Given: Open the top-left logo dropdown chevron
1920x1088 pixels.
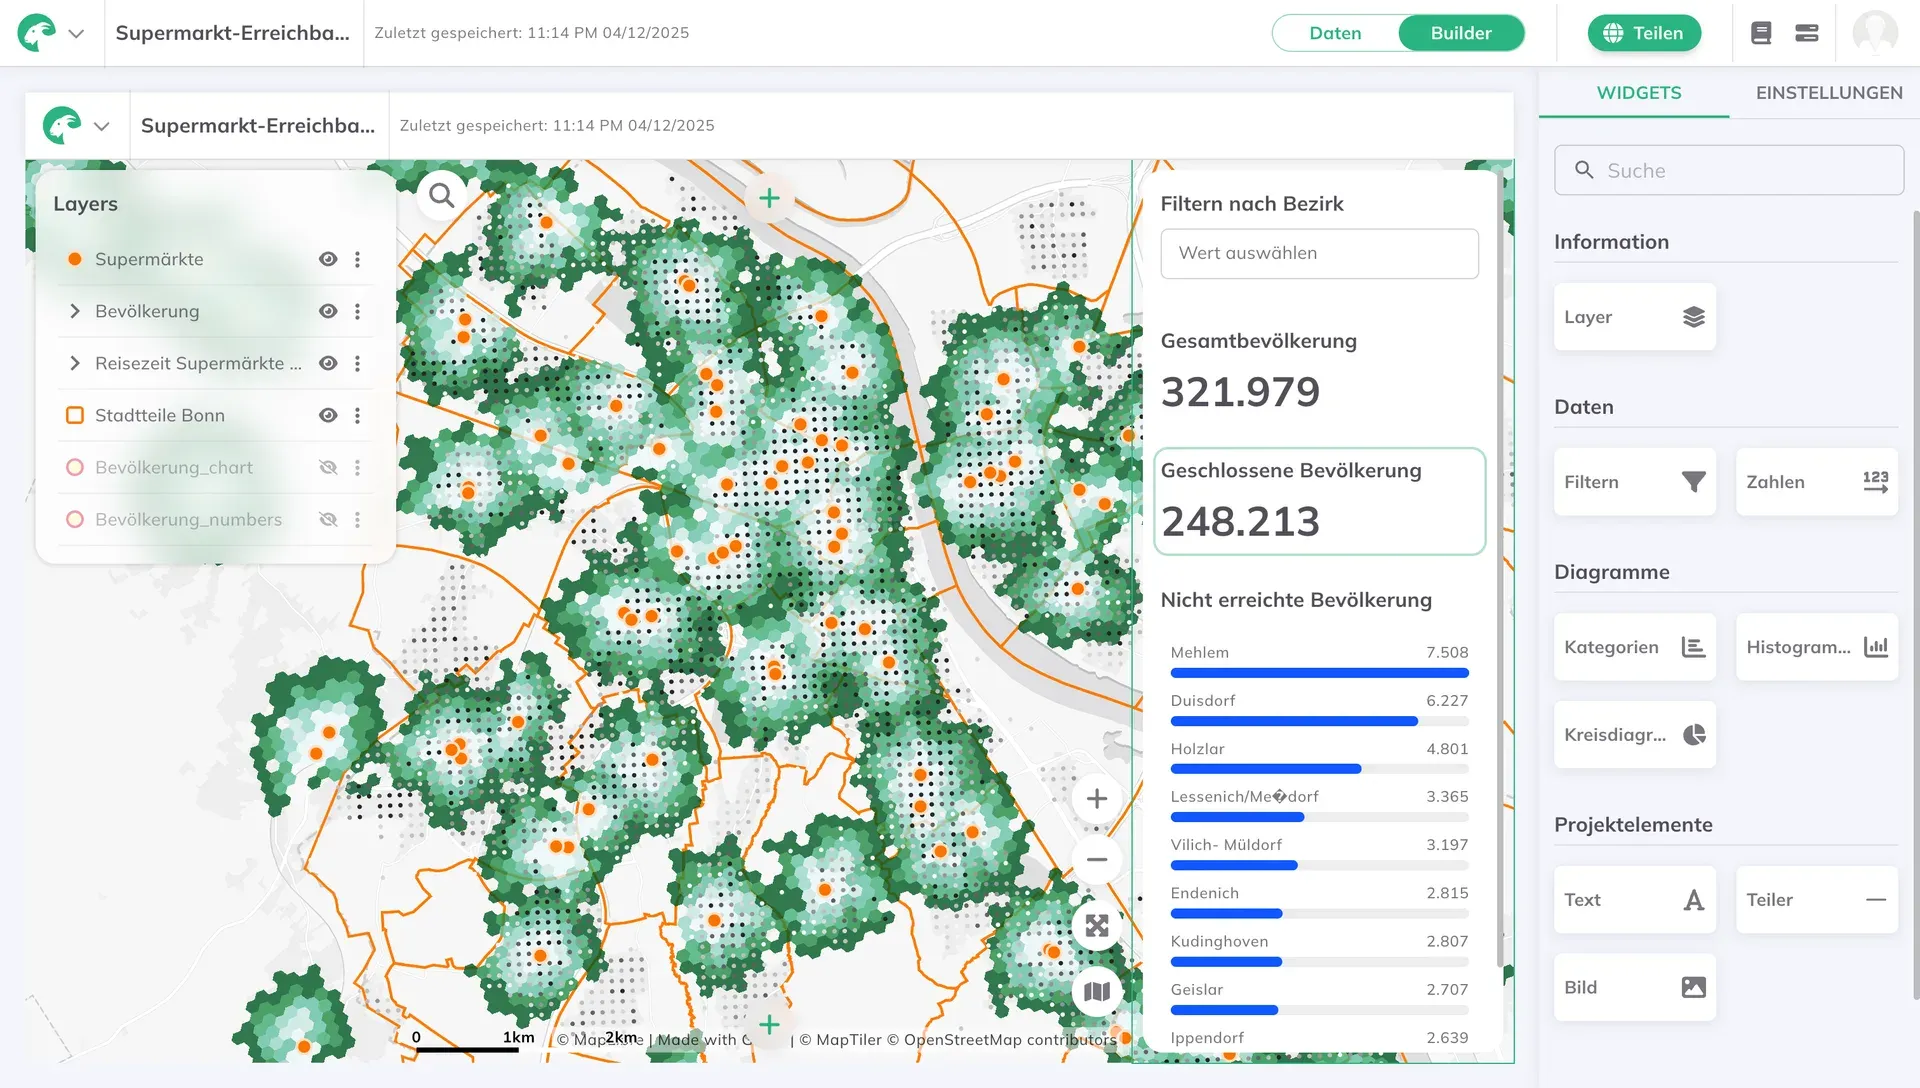Looking at the screenshot, I should tap(76, 33).
